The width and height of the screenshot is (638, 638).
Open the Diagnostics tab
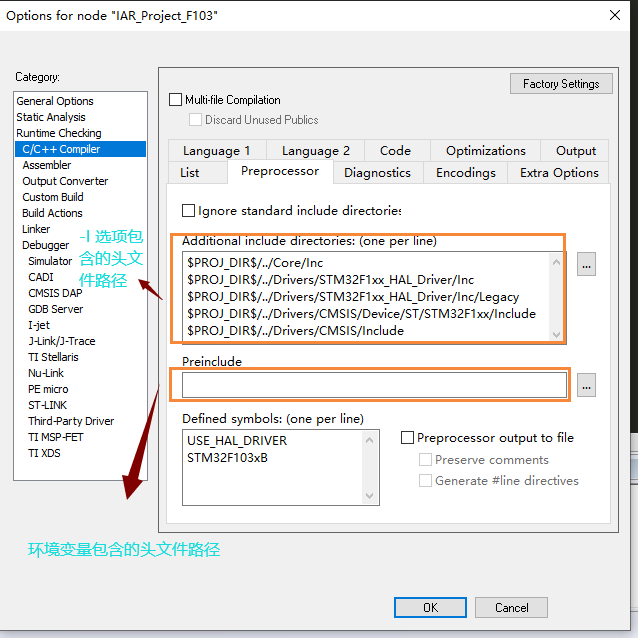pyautogui.click(x=377, y=173)
